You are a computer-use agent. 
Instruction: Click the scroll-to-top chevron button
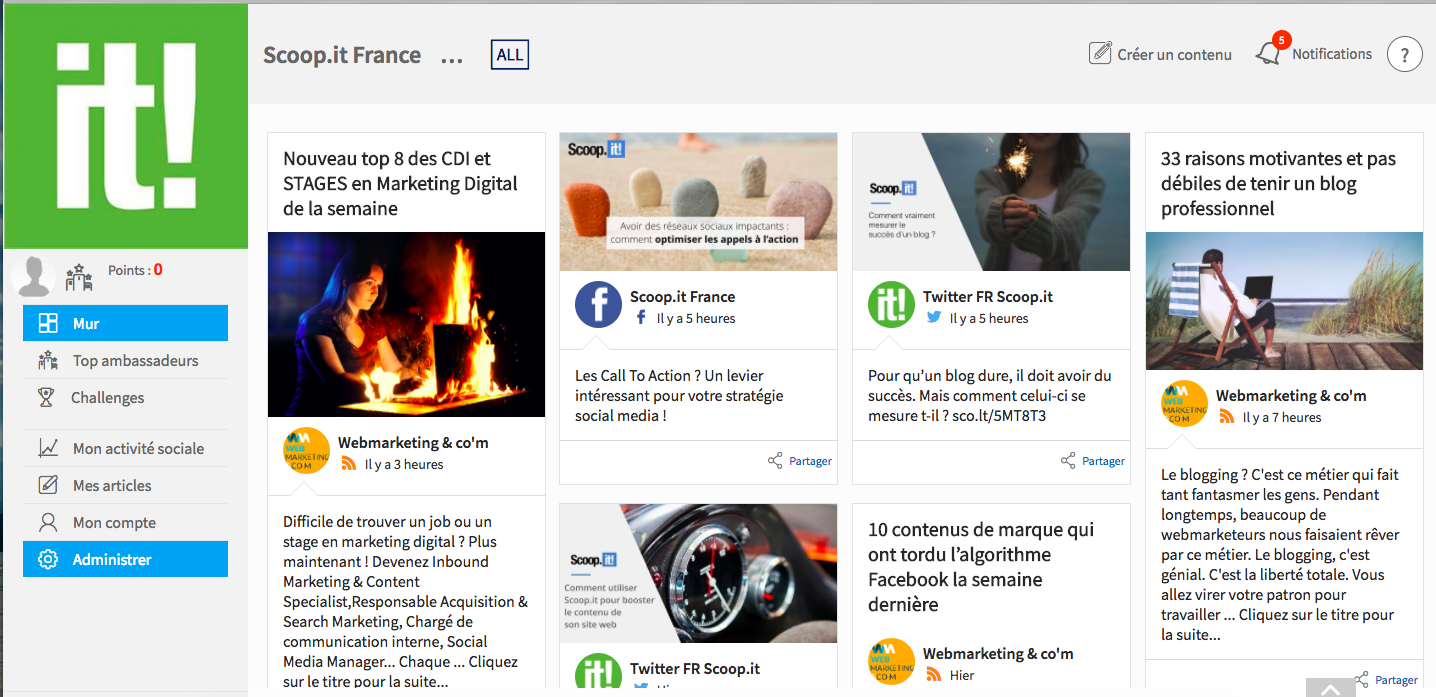point(1330,688)
